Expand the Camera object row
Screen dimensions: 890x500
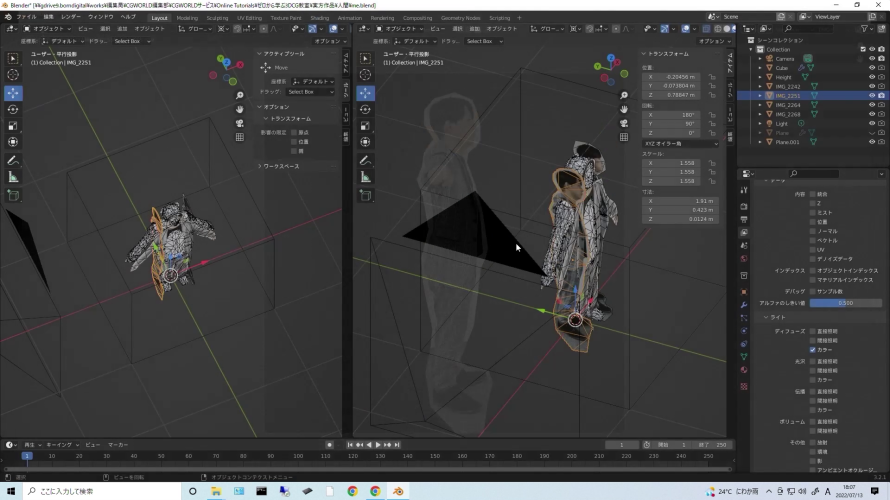coord(760,58)
